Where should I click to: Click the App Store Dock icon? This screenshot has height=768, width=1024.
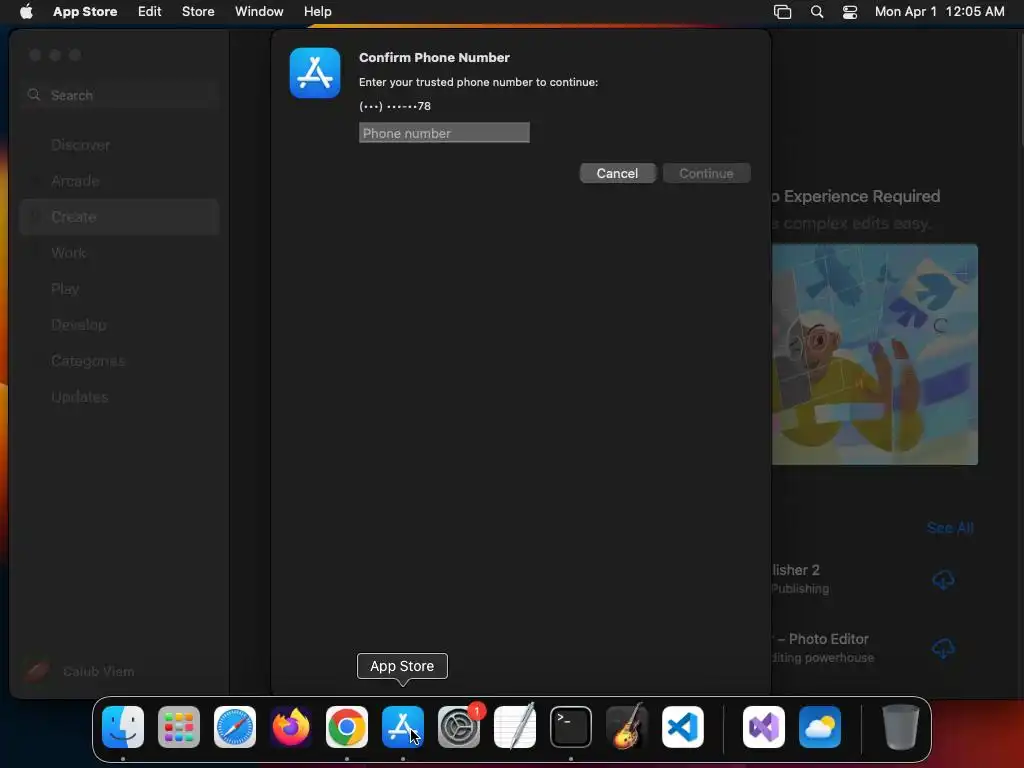(403, 727)
